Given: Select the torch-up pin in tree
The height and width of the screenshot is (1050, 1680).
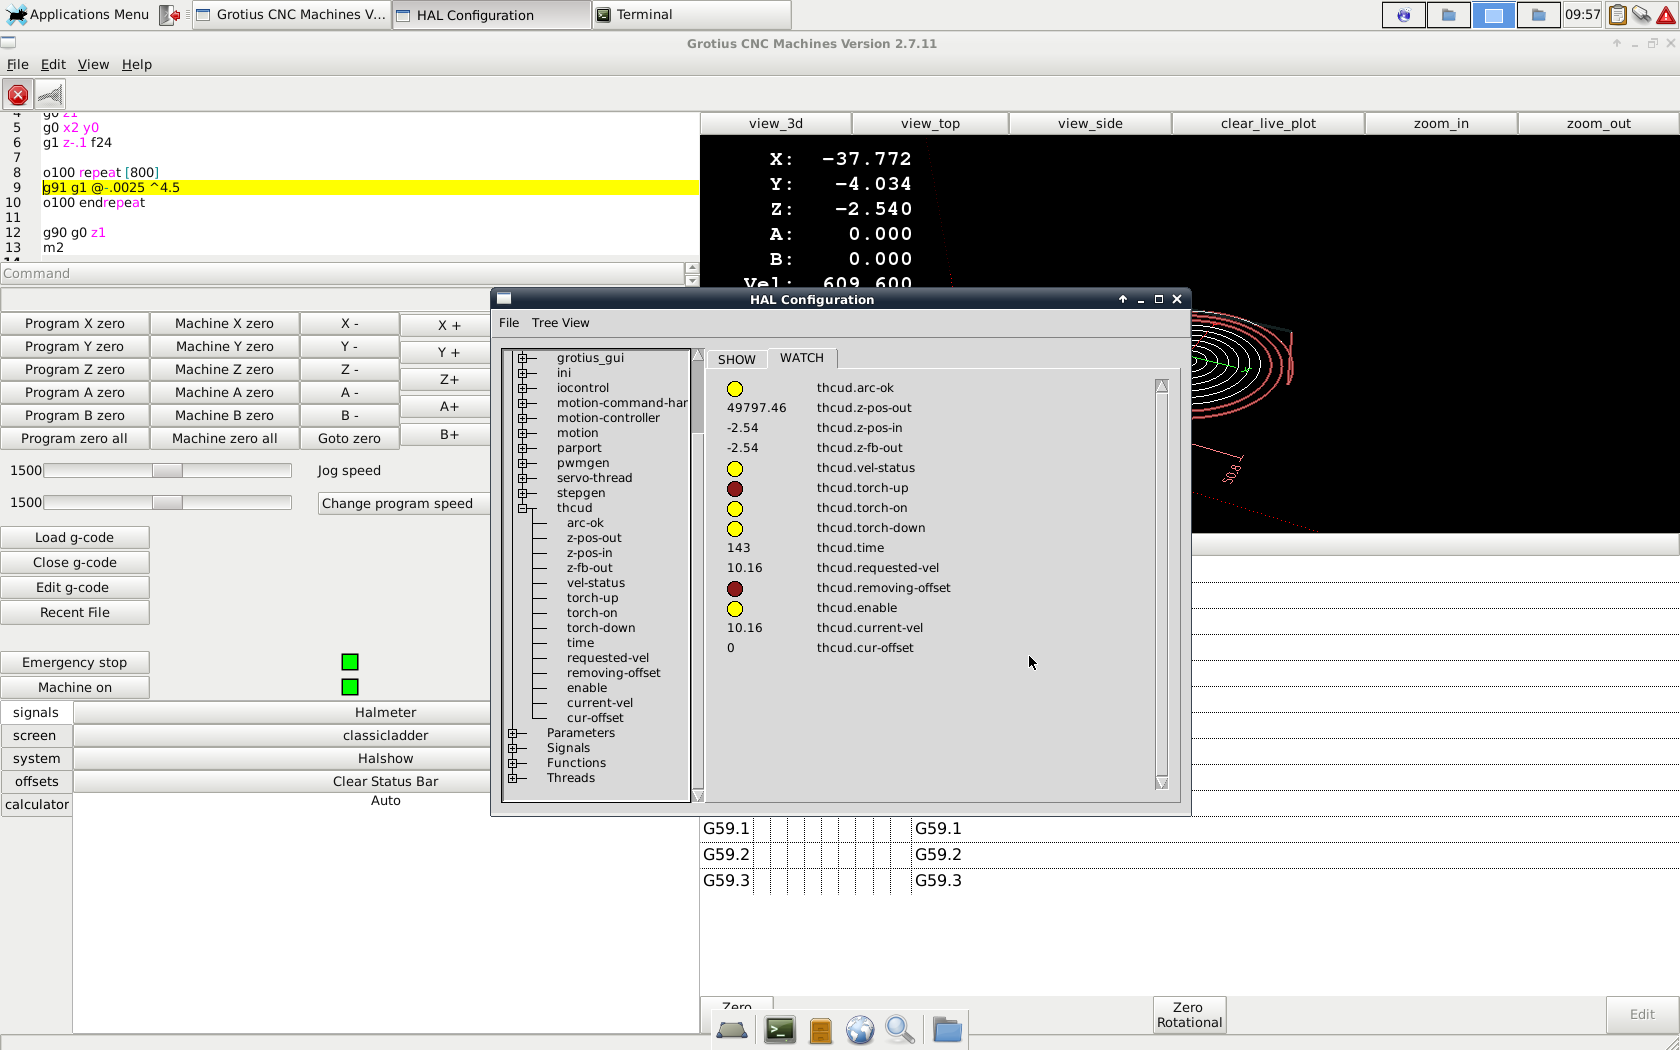Looking at the screenshot, I should tap(592, 598).
